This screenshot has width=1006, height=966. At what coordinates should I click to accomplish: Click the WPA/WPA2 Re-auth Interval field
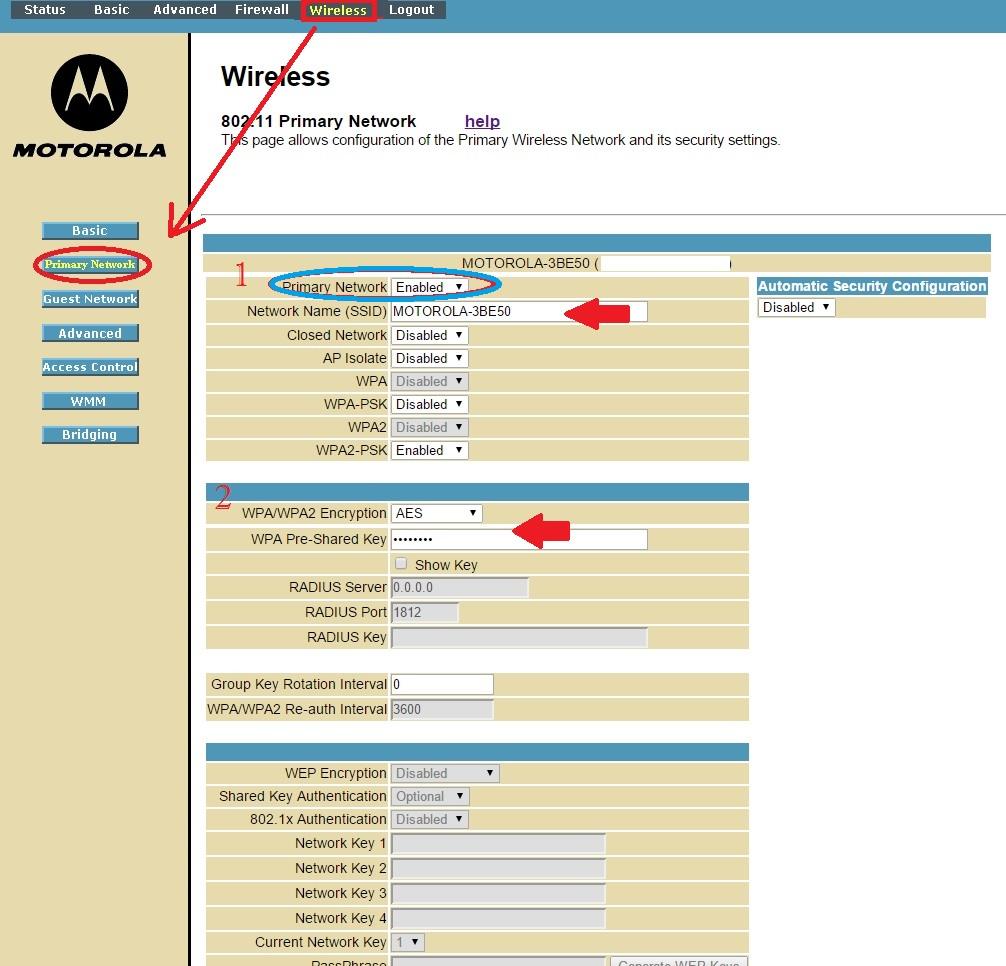click(x=442, y=709)
